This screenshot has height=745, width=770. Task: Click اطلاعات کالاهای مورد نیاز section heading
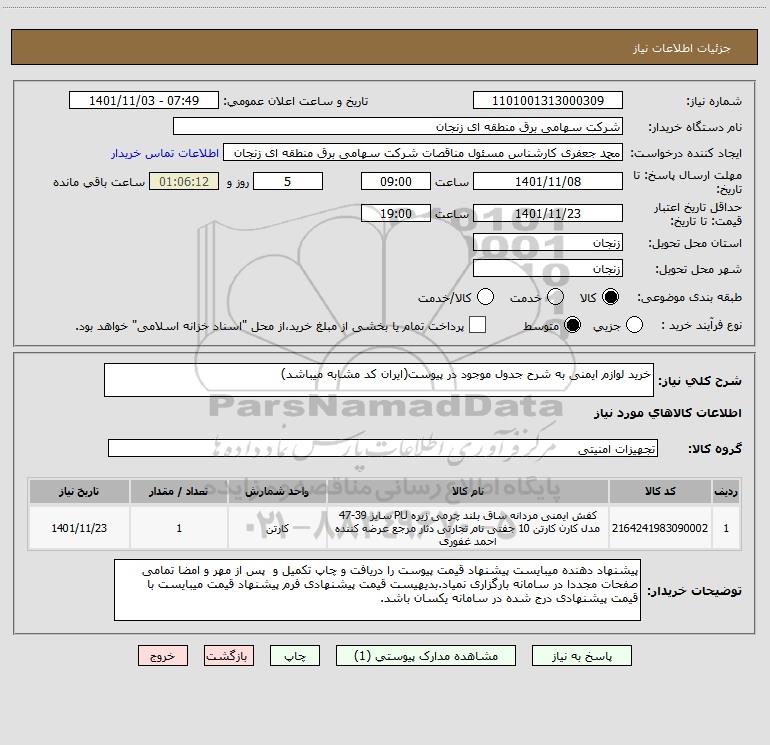coord(667,413)
